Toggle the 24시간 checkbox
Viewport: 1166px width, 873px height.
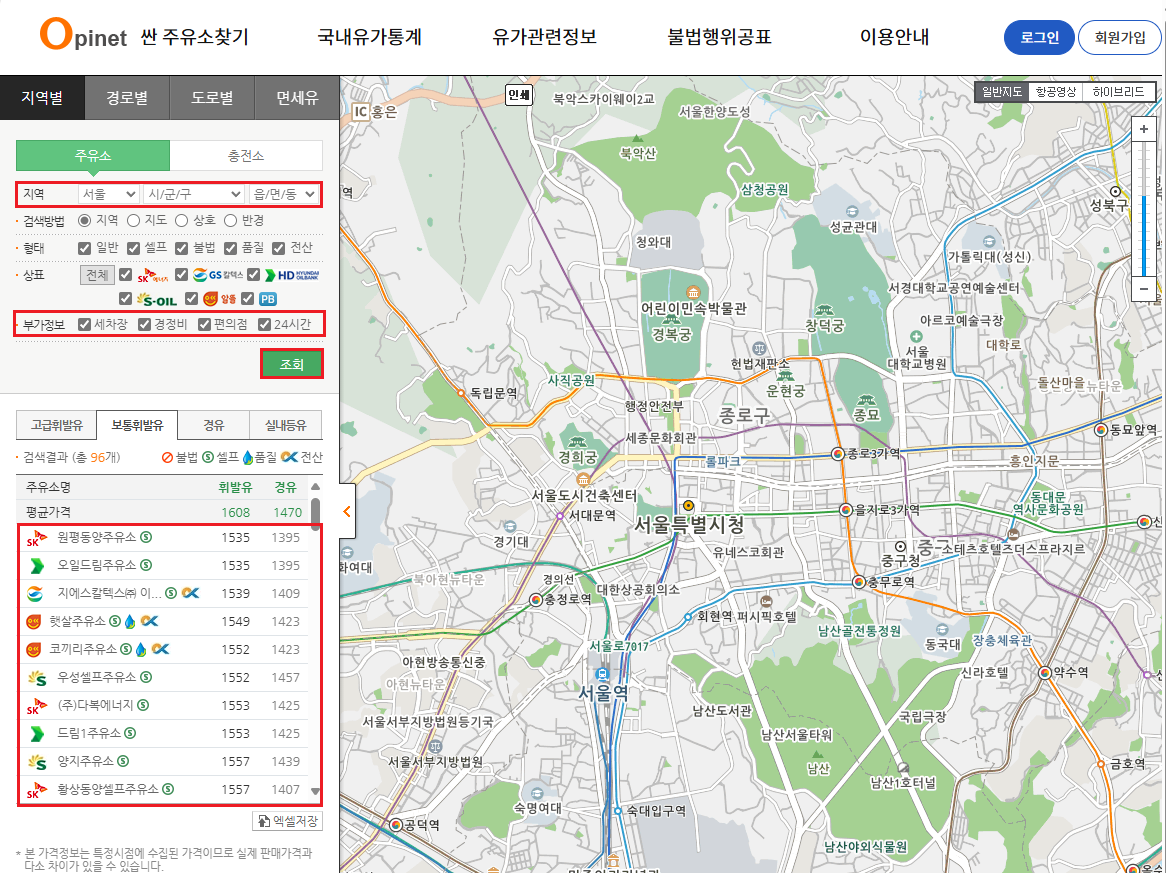pyautogui.click(x=264, y=324)
